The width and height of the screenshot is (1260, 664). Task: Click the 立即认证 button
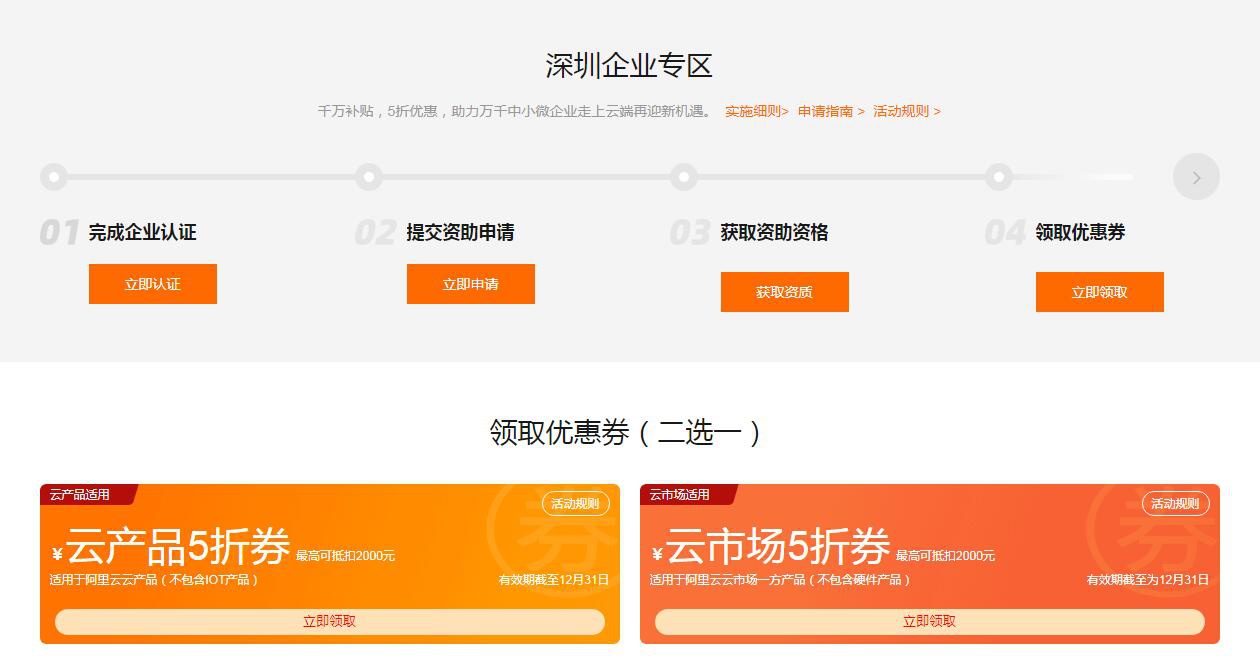tap(153, 284)
